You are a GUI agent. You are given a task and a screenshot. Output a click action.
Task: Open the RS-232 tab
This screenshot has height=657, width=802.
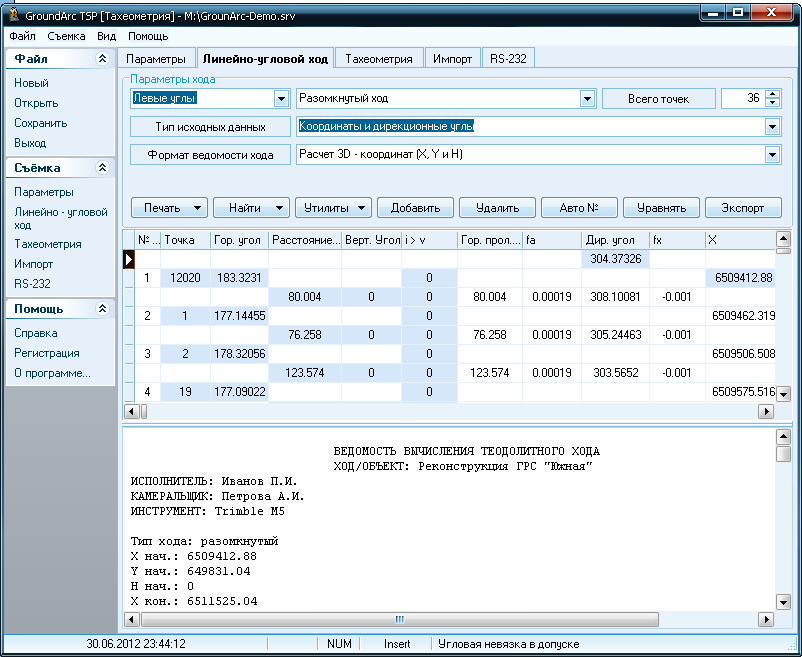tap(509, 59)
